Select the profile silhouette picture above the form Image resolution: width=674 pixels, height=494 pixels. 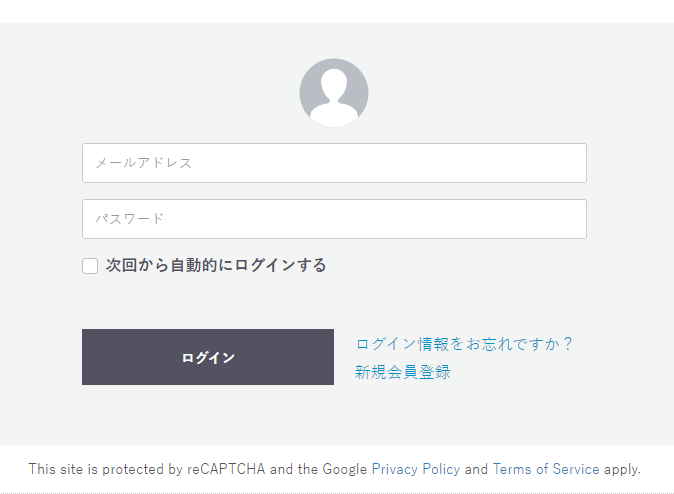tap(334, 93)
